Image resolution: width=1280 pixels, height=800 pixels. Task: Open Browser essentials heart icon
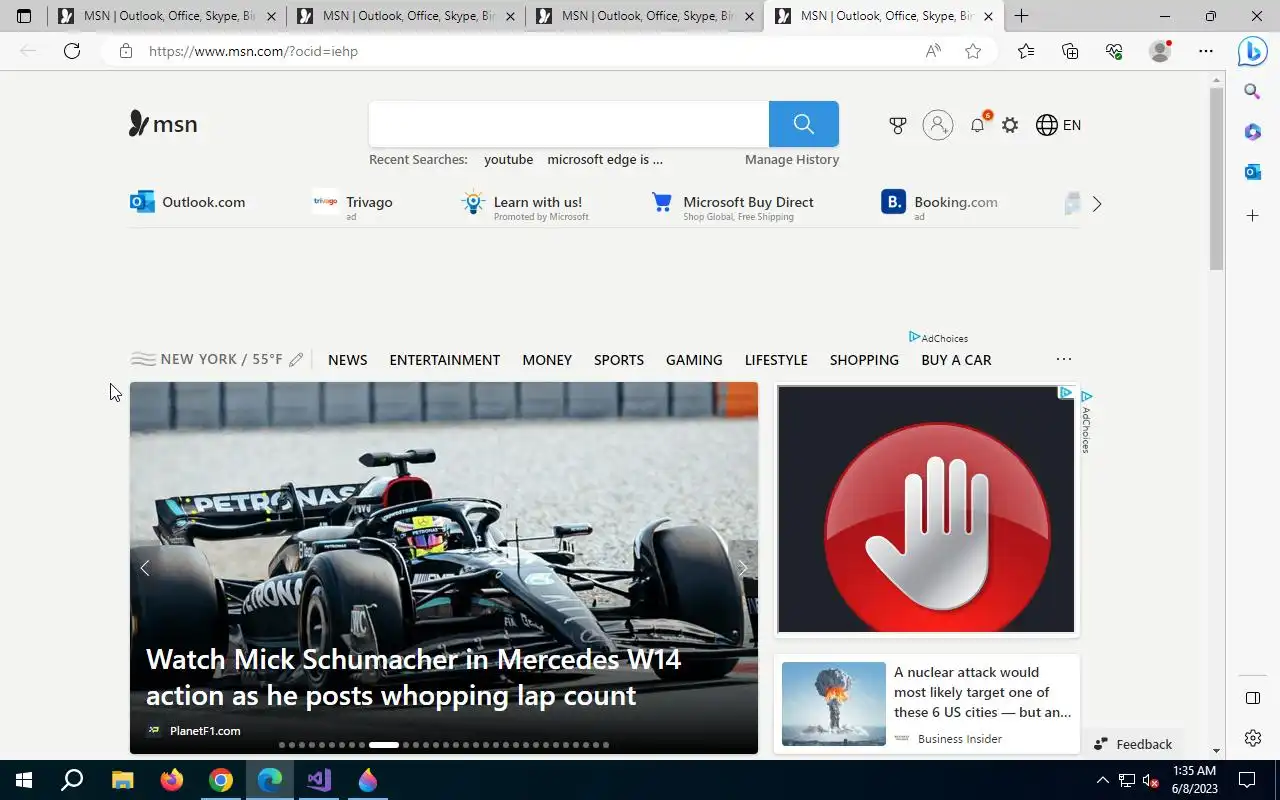(1114, 51)
